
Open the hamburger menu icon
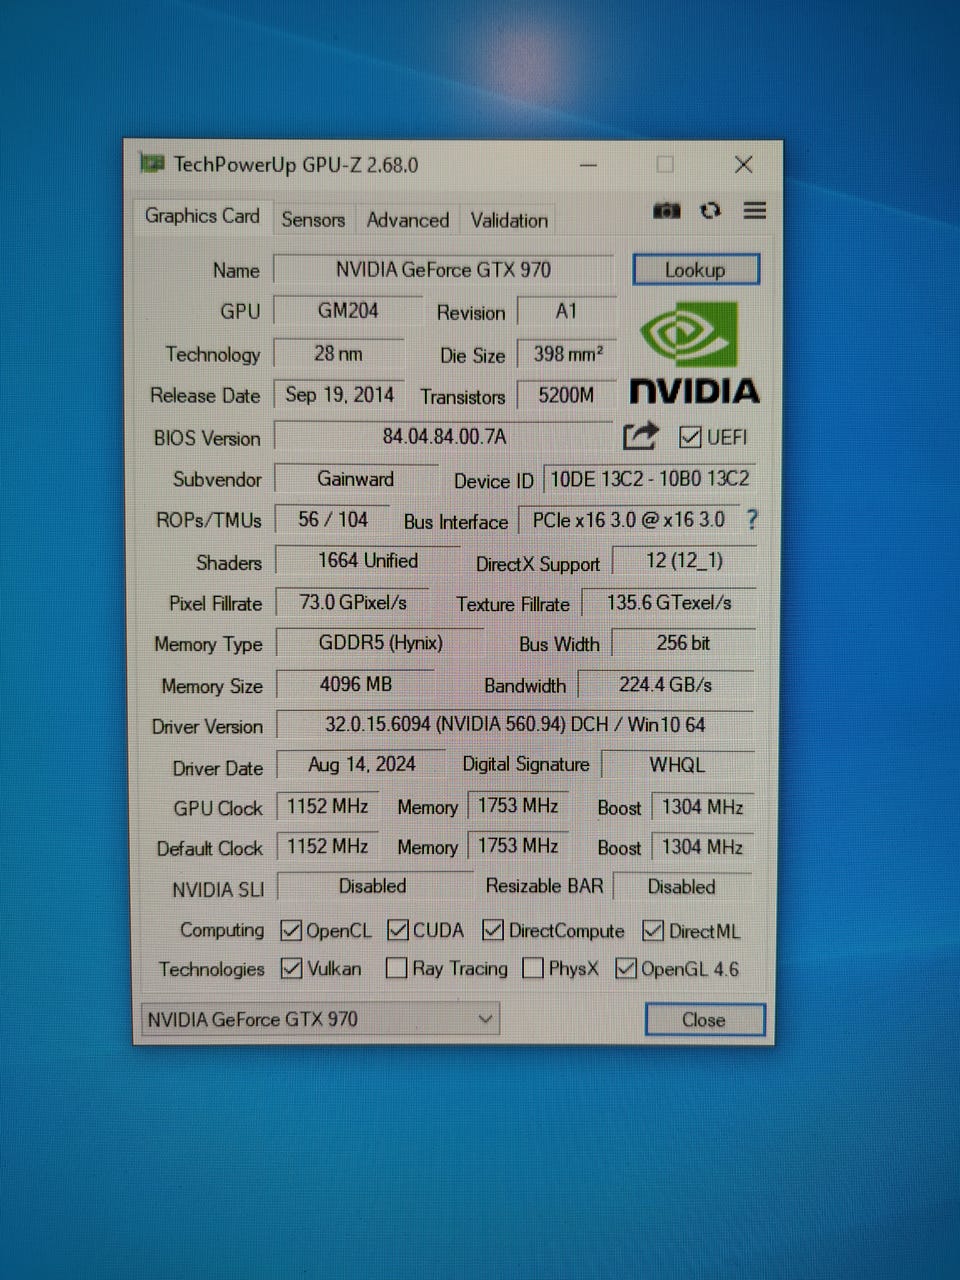point(755,210)
